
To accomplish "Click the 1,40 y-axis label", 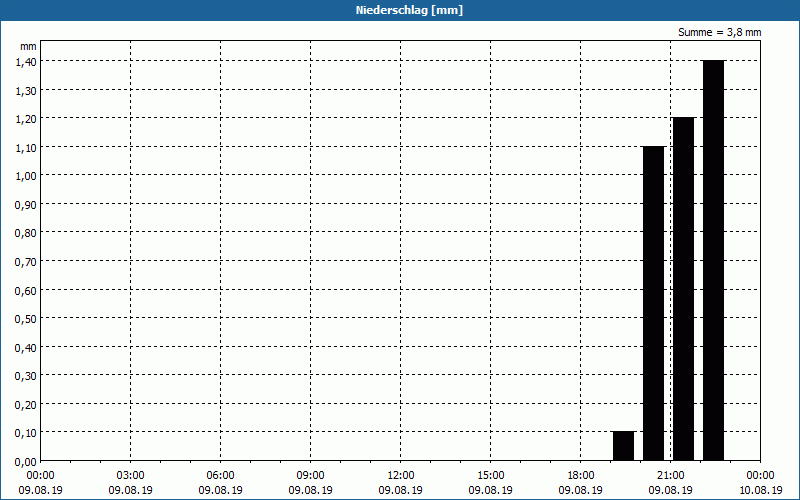I will [x=26, y=62].
